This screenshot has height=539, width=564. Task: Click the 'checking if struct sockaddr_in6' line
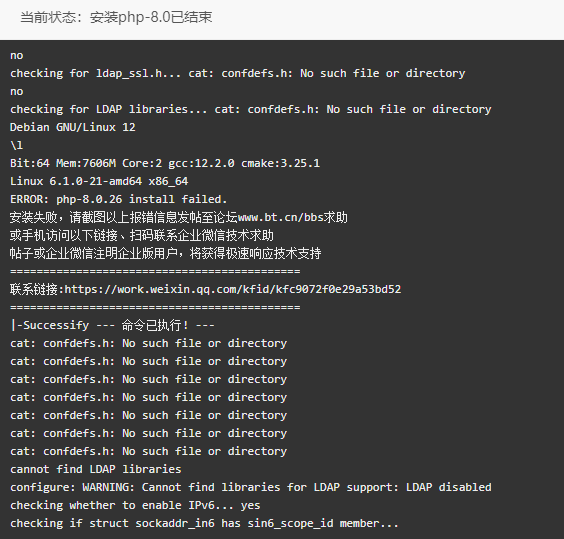coord(204,523)
